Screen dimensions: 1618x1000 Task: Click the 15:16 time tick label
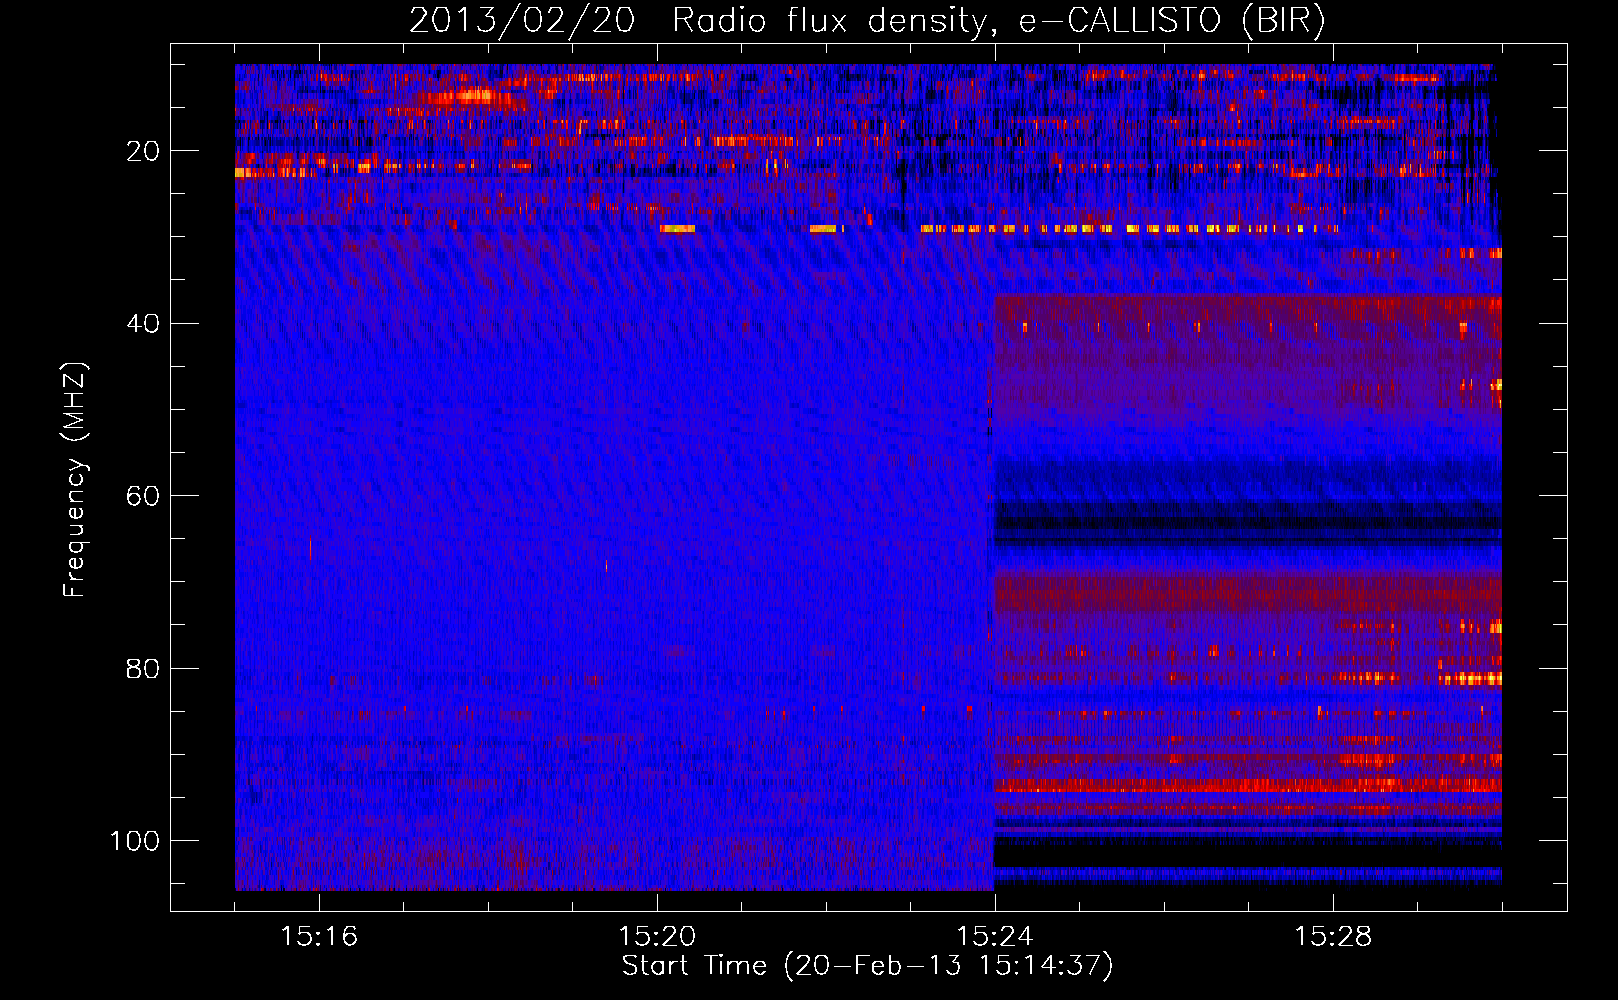[319, 936]
